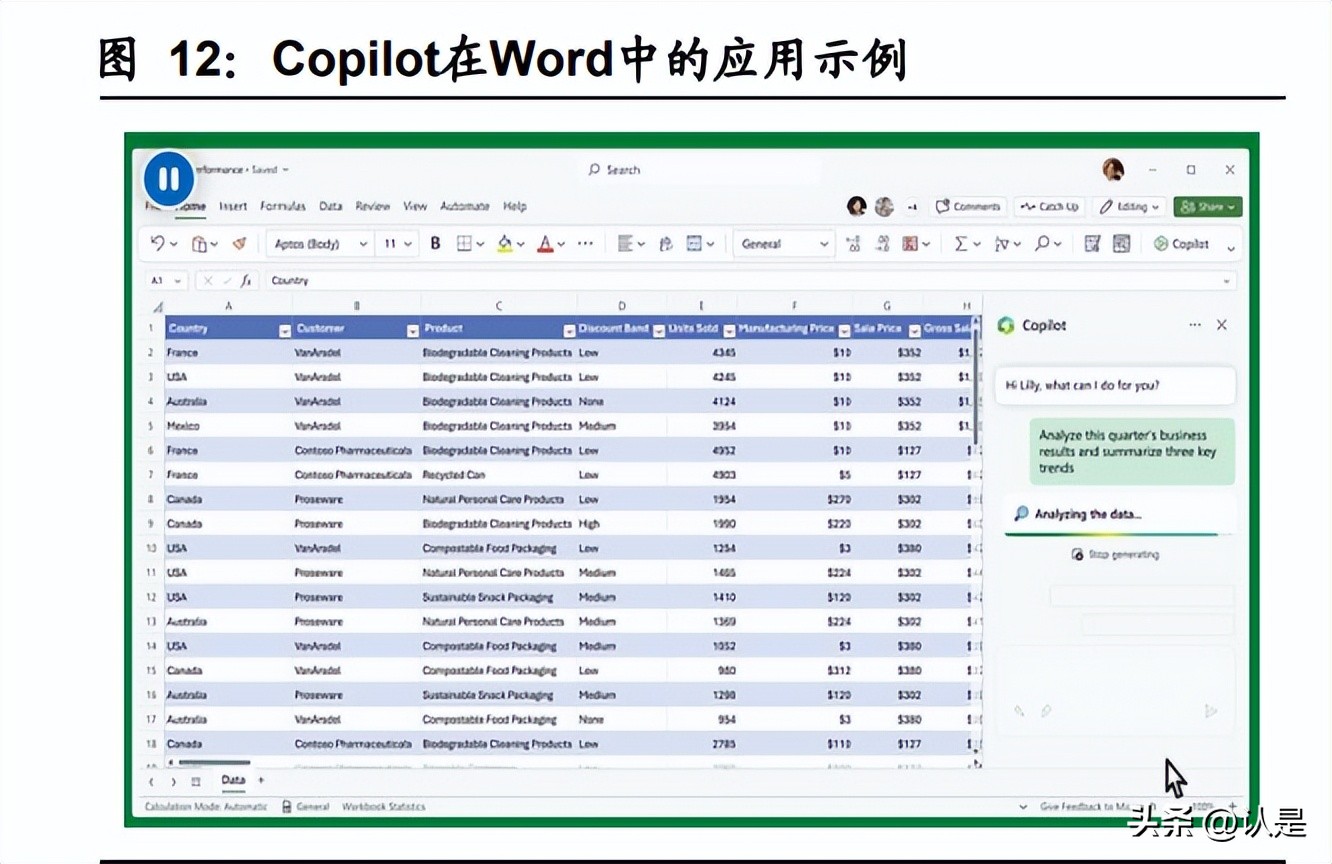Image resolution: width=1332 pixels, height=864 pixels.
Task: Click the Decrease Decimal icon
Action: tap(883, 243)
